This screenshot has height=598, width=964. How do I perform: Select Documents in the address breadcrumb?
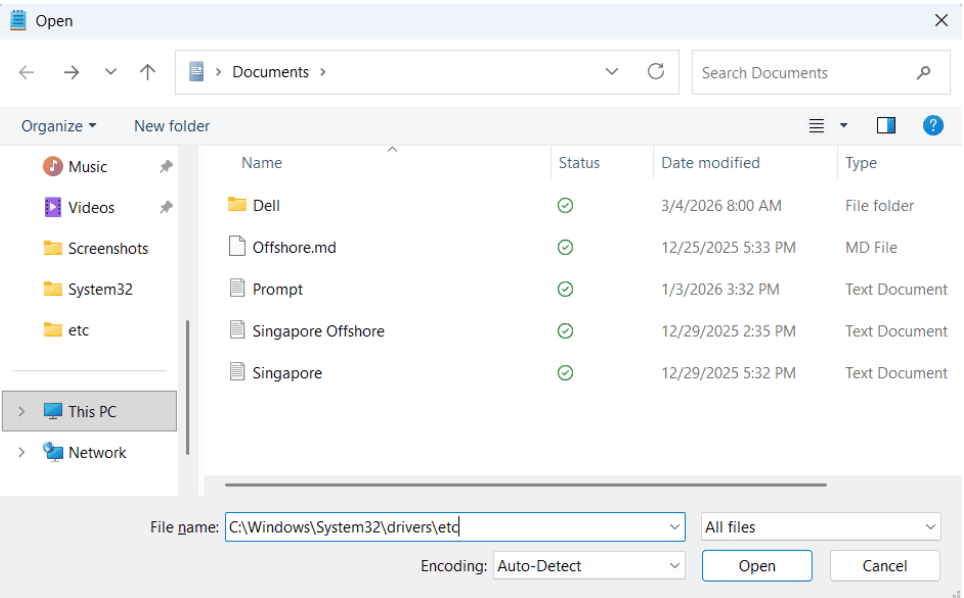[x=271, y=72]
